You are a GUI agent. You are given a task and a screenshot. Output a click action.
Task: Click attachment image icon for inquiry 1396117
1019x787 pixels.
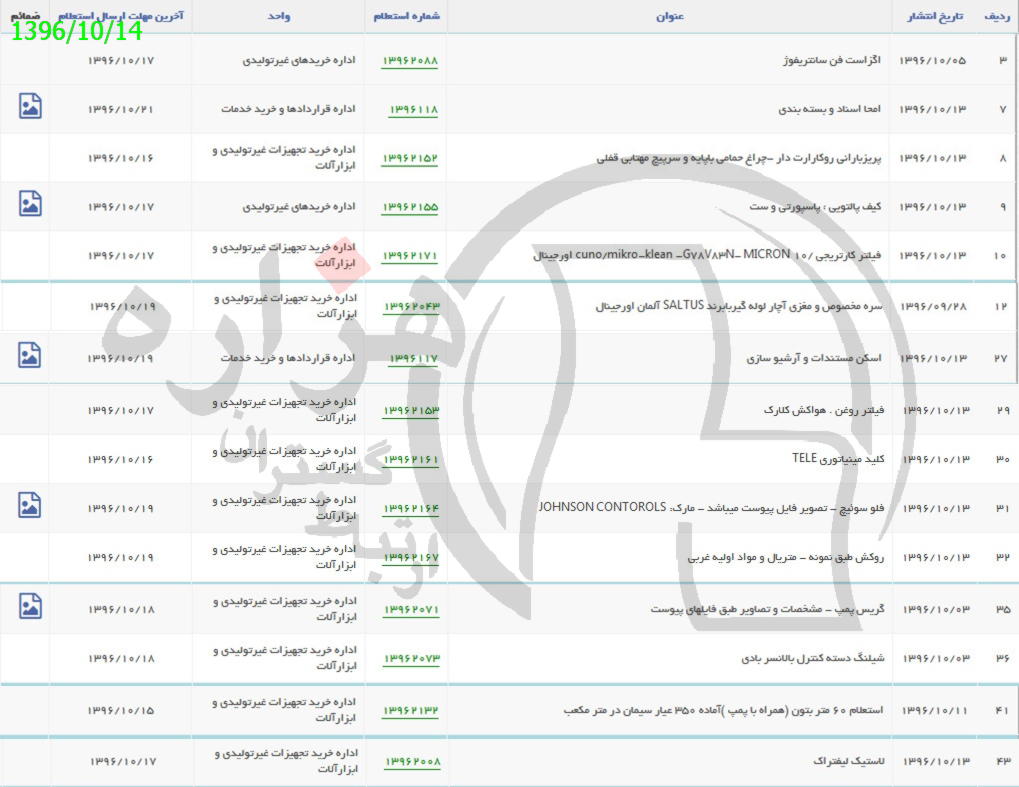click(30, 354)
